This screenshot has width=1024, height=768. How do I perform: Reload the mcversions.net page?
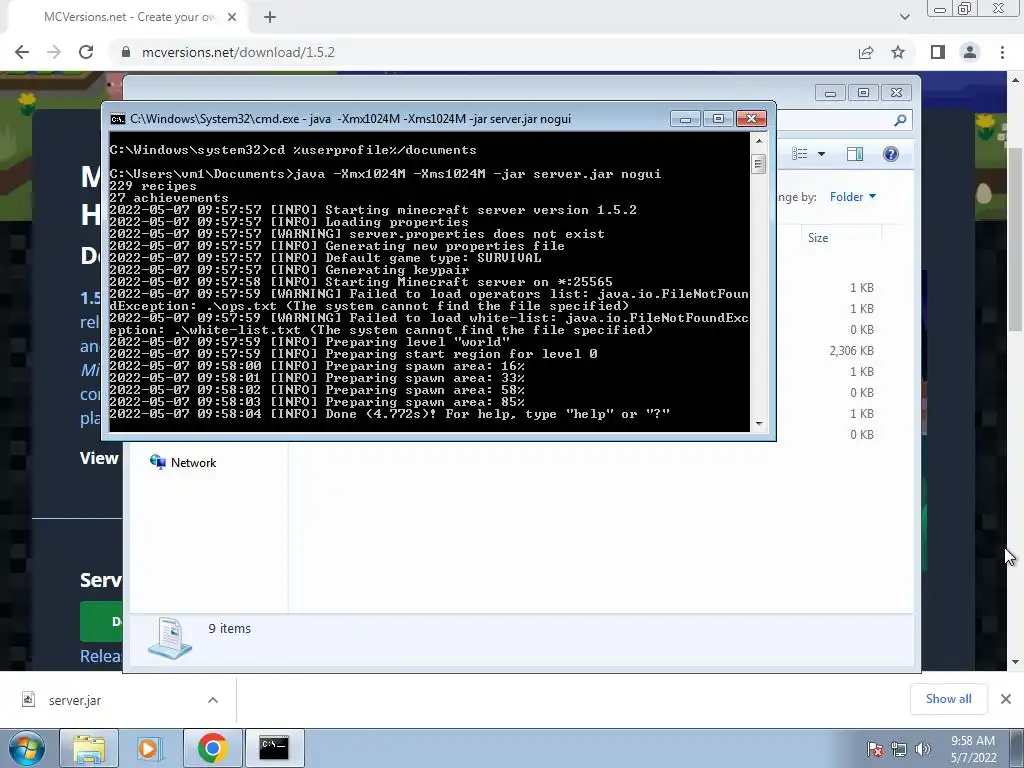click(x=86, y=52)
